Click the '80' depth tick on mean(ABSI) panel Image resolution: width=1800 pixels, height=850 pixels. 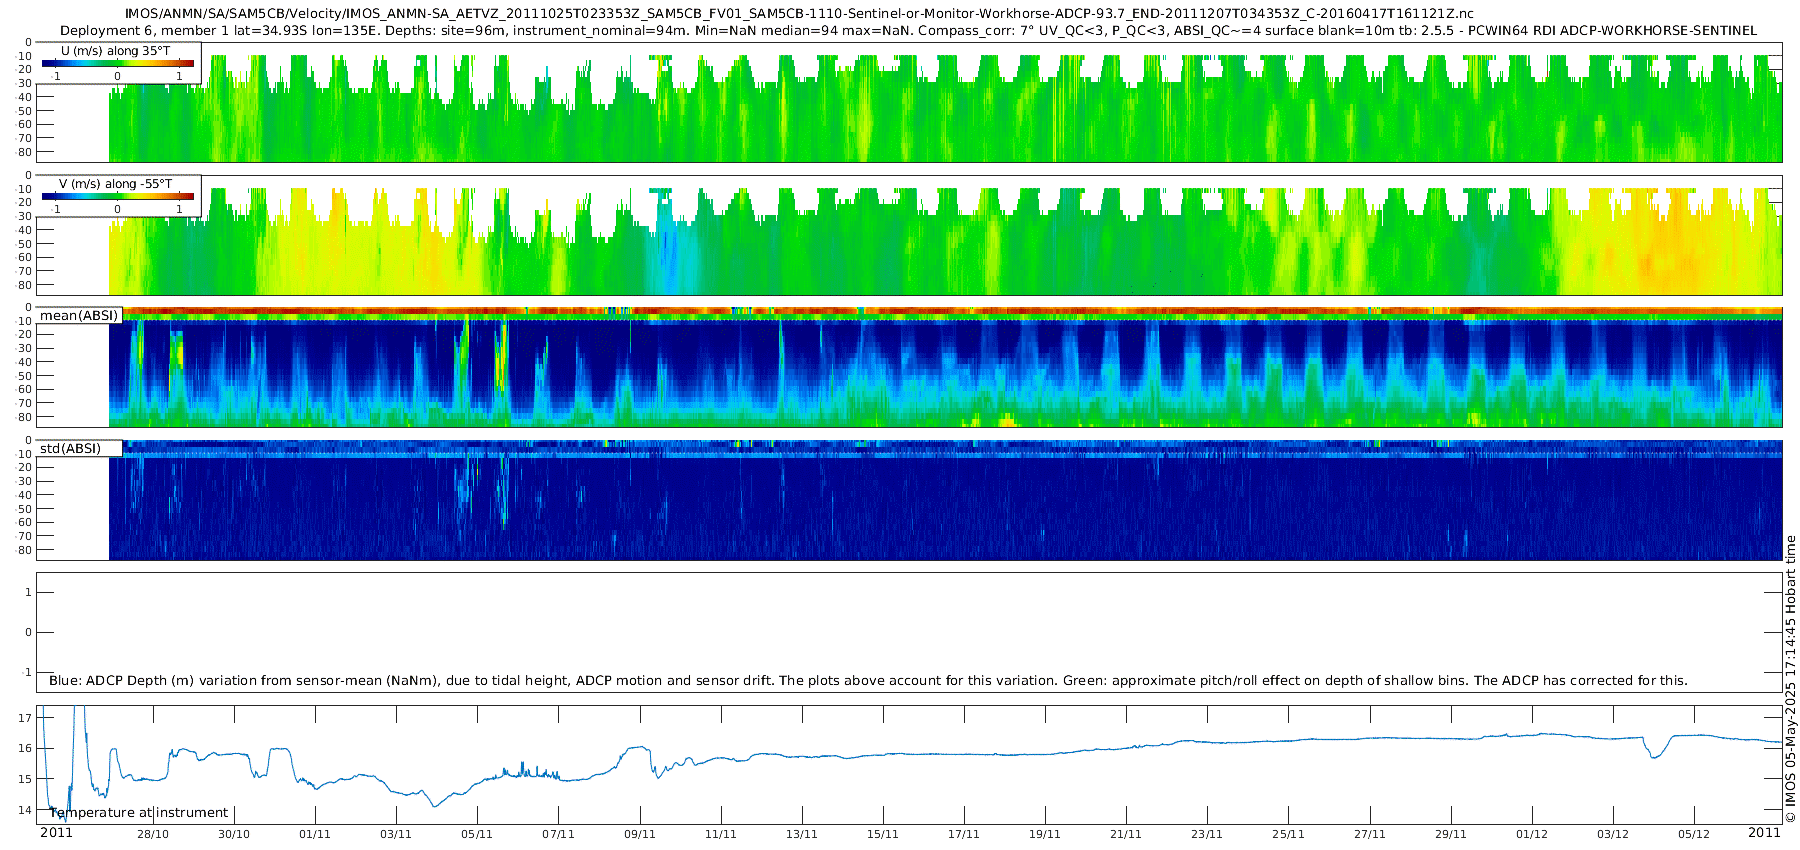pos(25,417)
